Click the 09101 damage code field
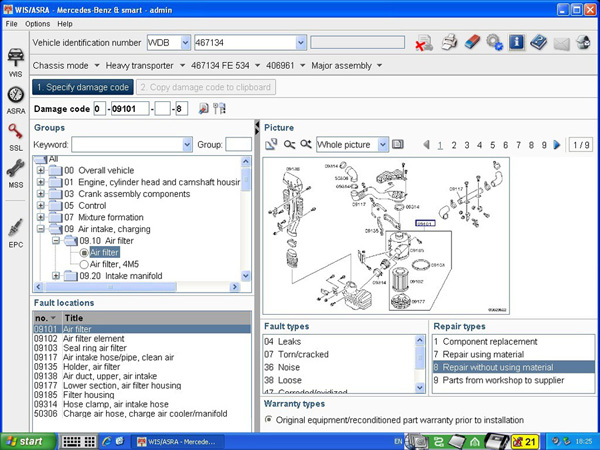600x450 pixels. 130,109
